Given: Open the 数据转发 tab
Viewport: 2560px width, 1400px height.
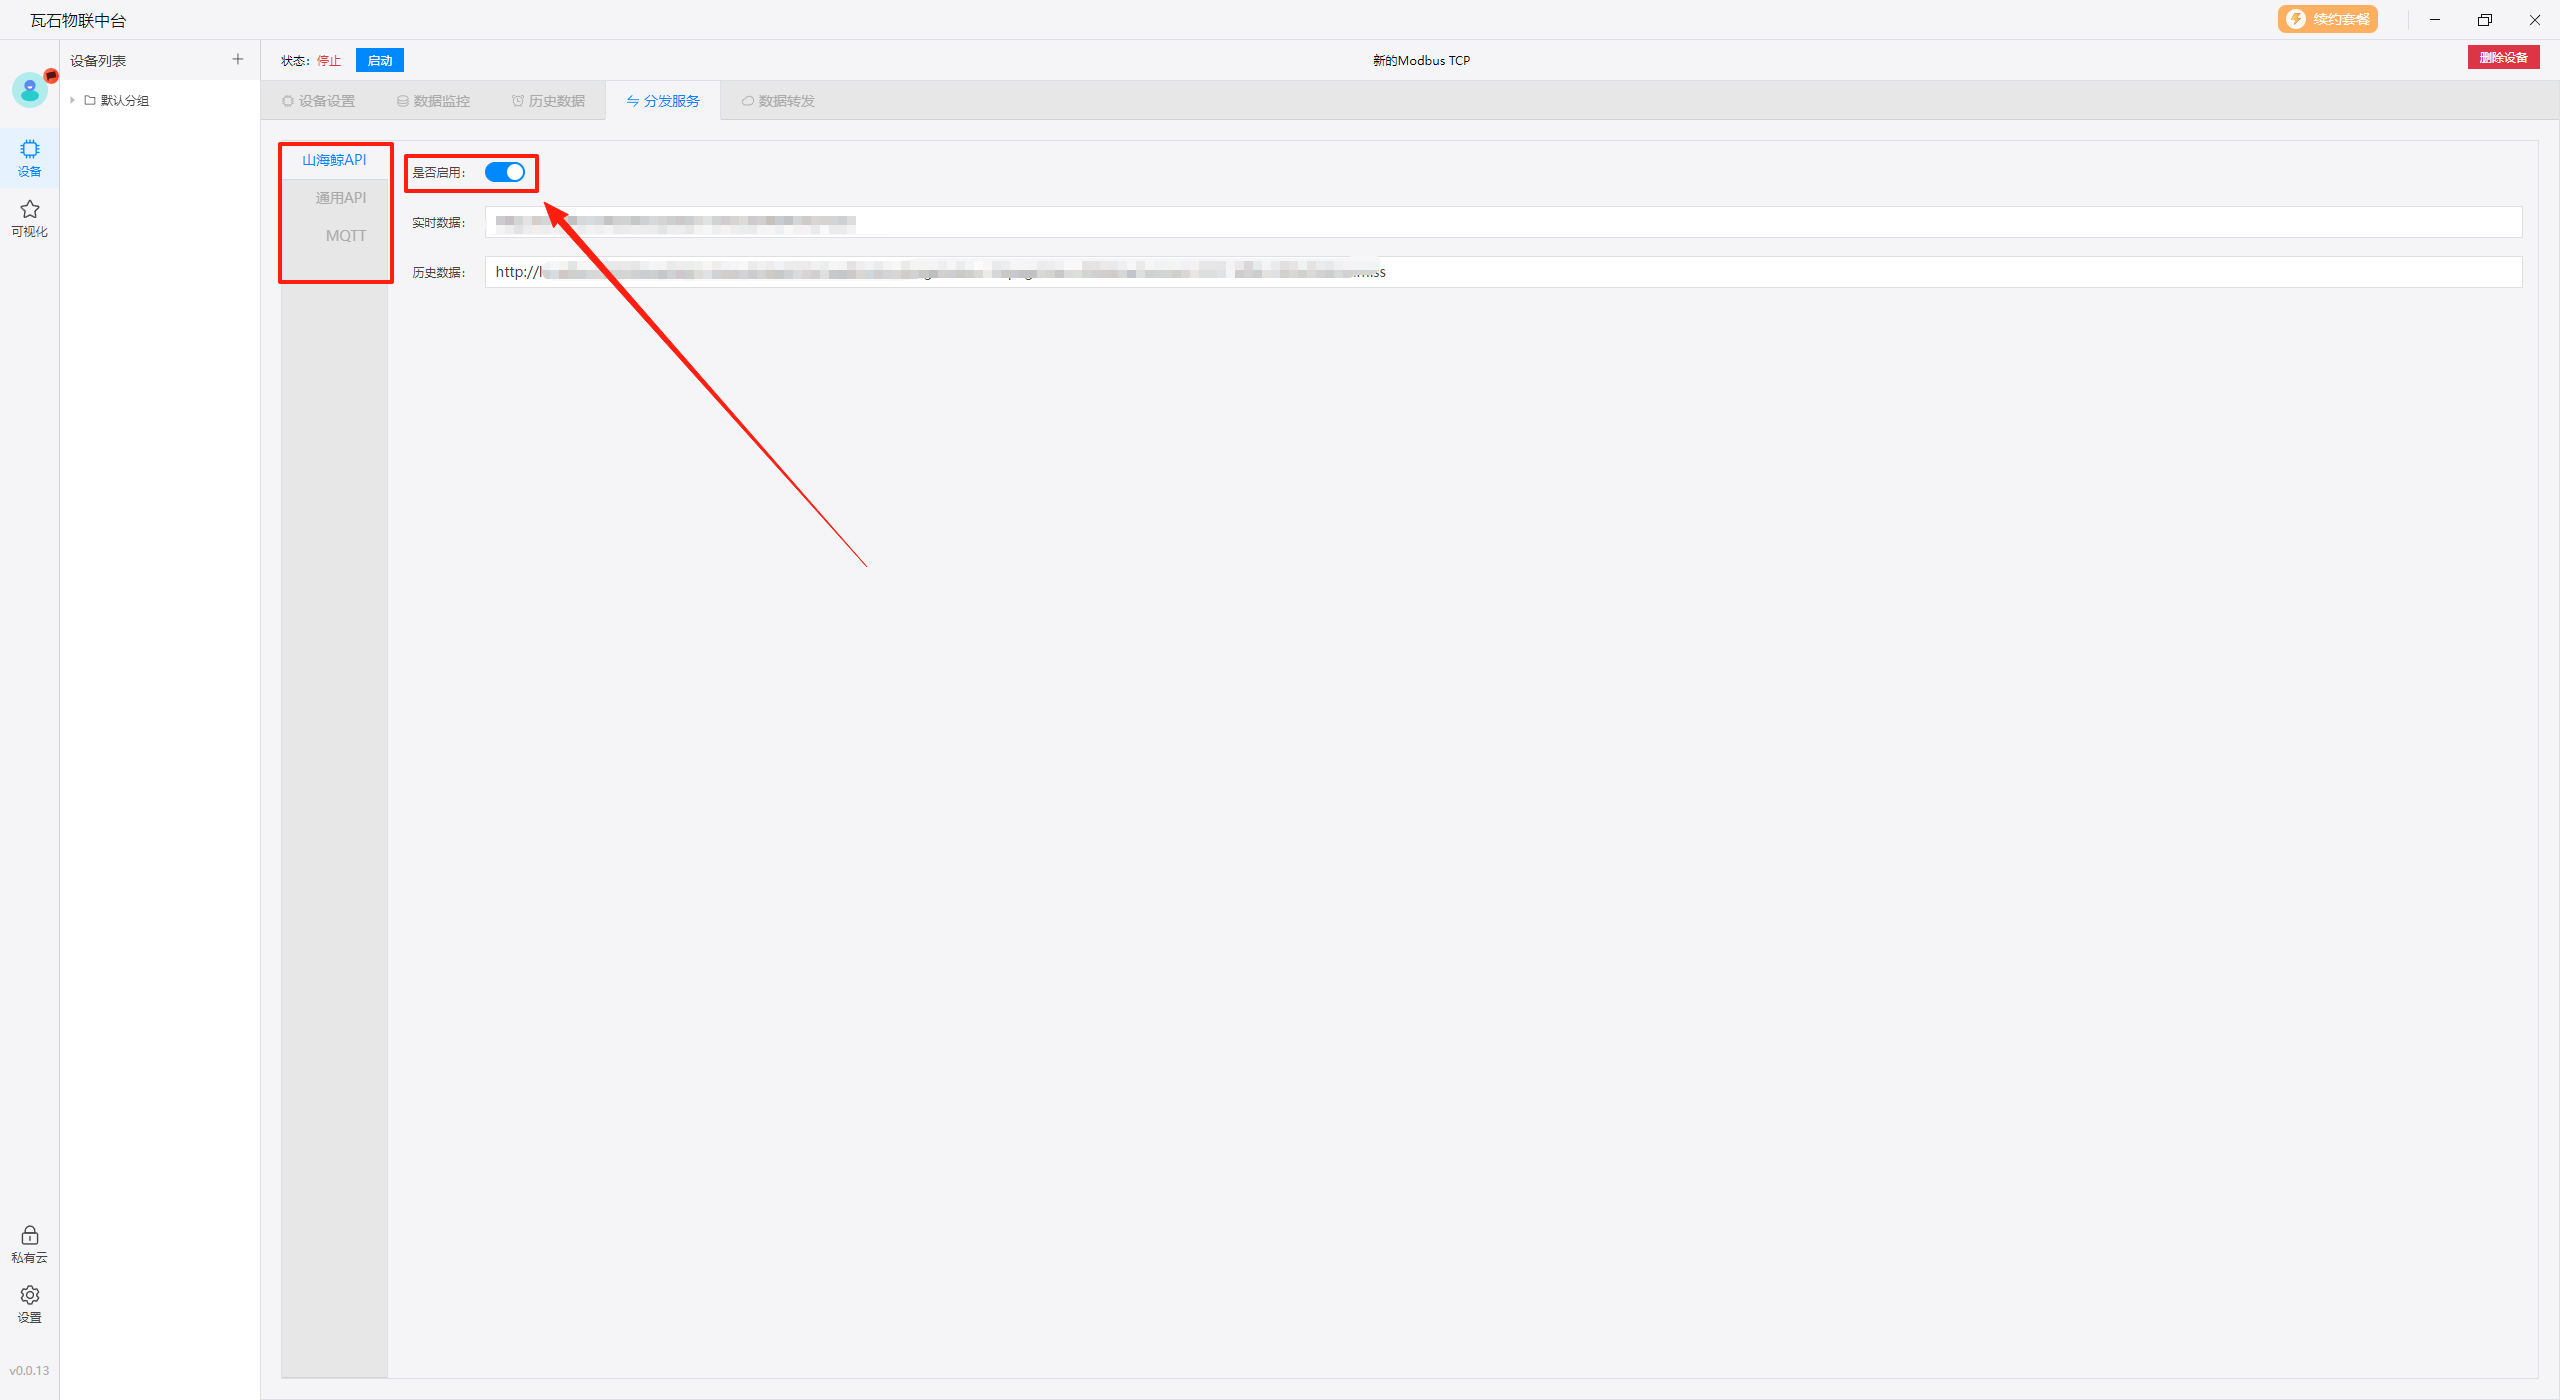Looking at the screenshot, I should click(x=778, y=101).
